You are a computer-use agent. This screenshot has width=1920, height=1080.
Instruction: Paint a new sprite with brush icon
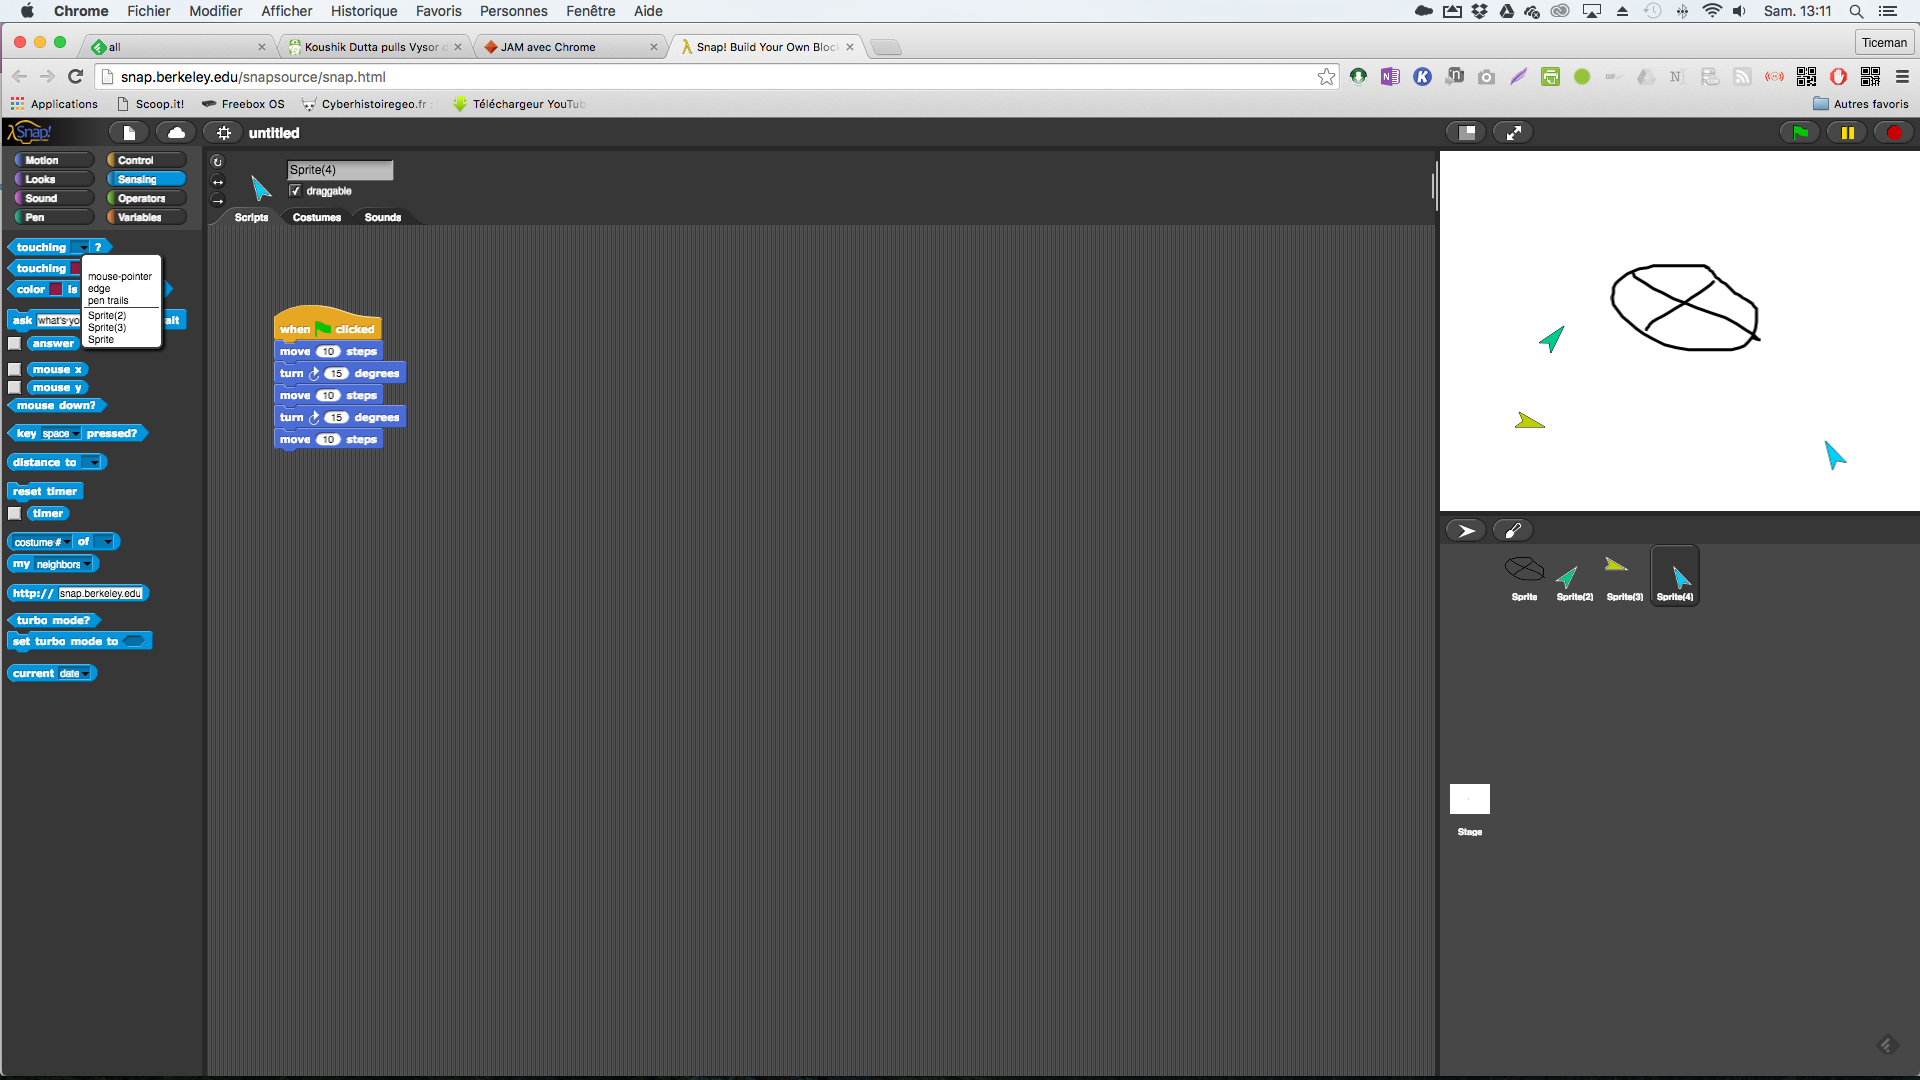click(1513, 531)
